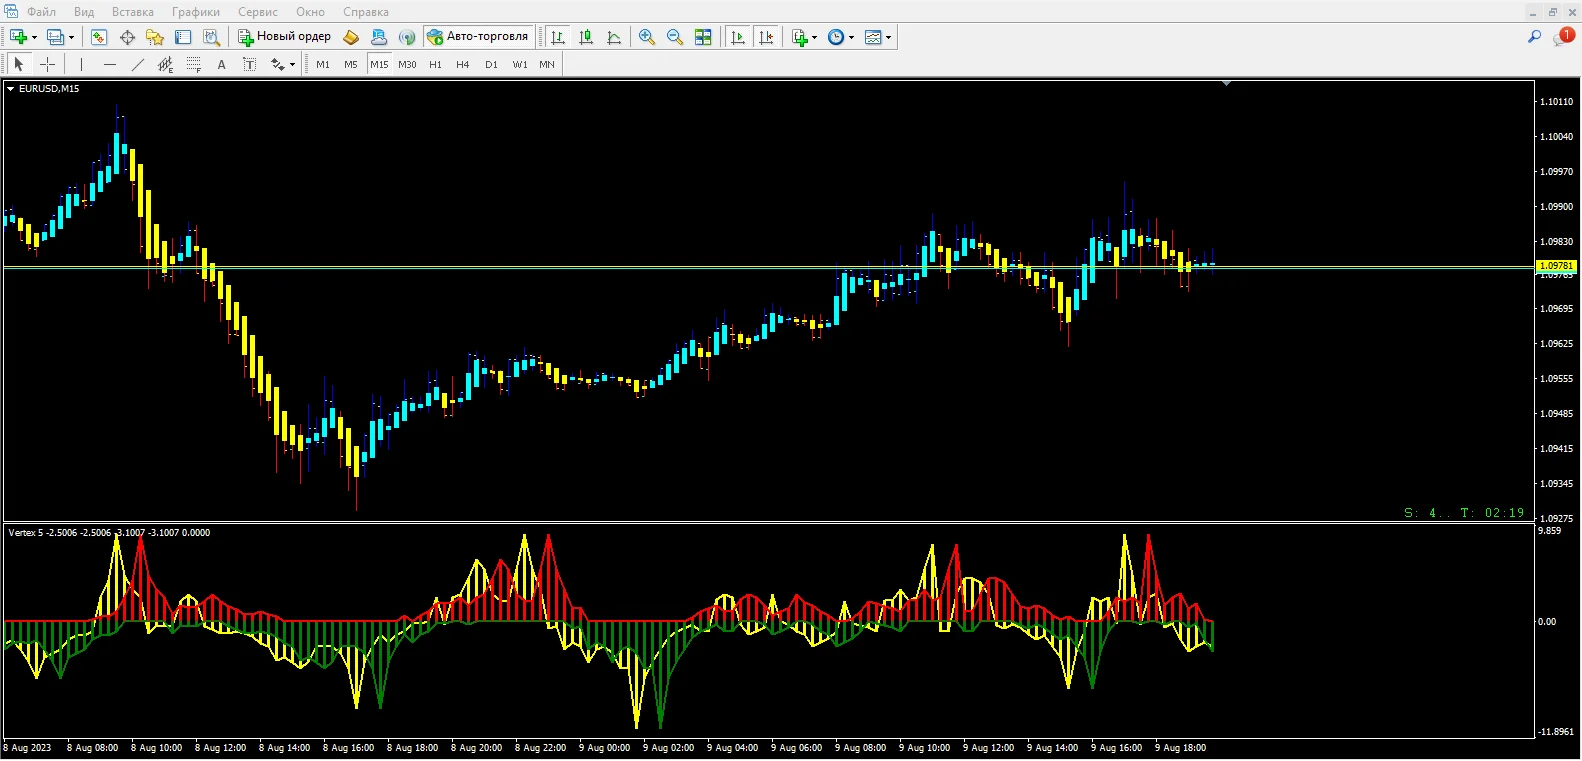This screenshot has width=1582, height=761.
Task: Launch MetaEditor via yellow book icon
Action: pyautogui.click(x=351, y=37)
